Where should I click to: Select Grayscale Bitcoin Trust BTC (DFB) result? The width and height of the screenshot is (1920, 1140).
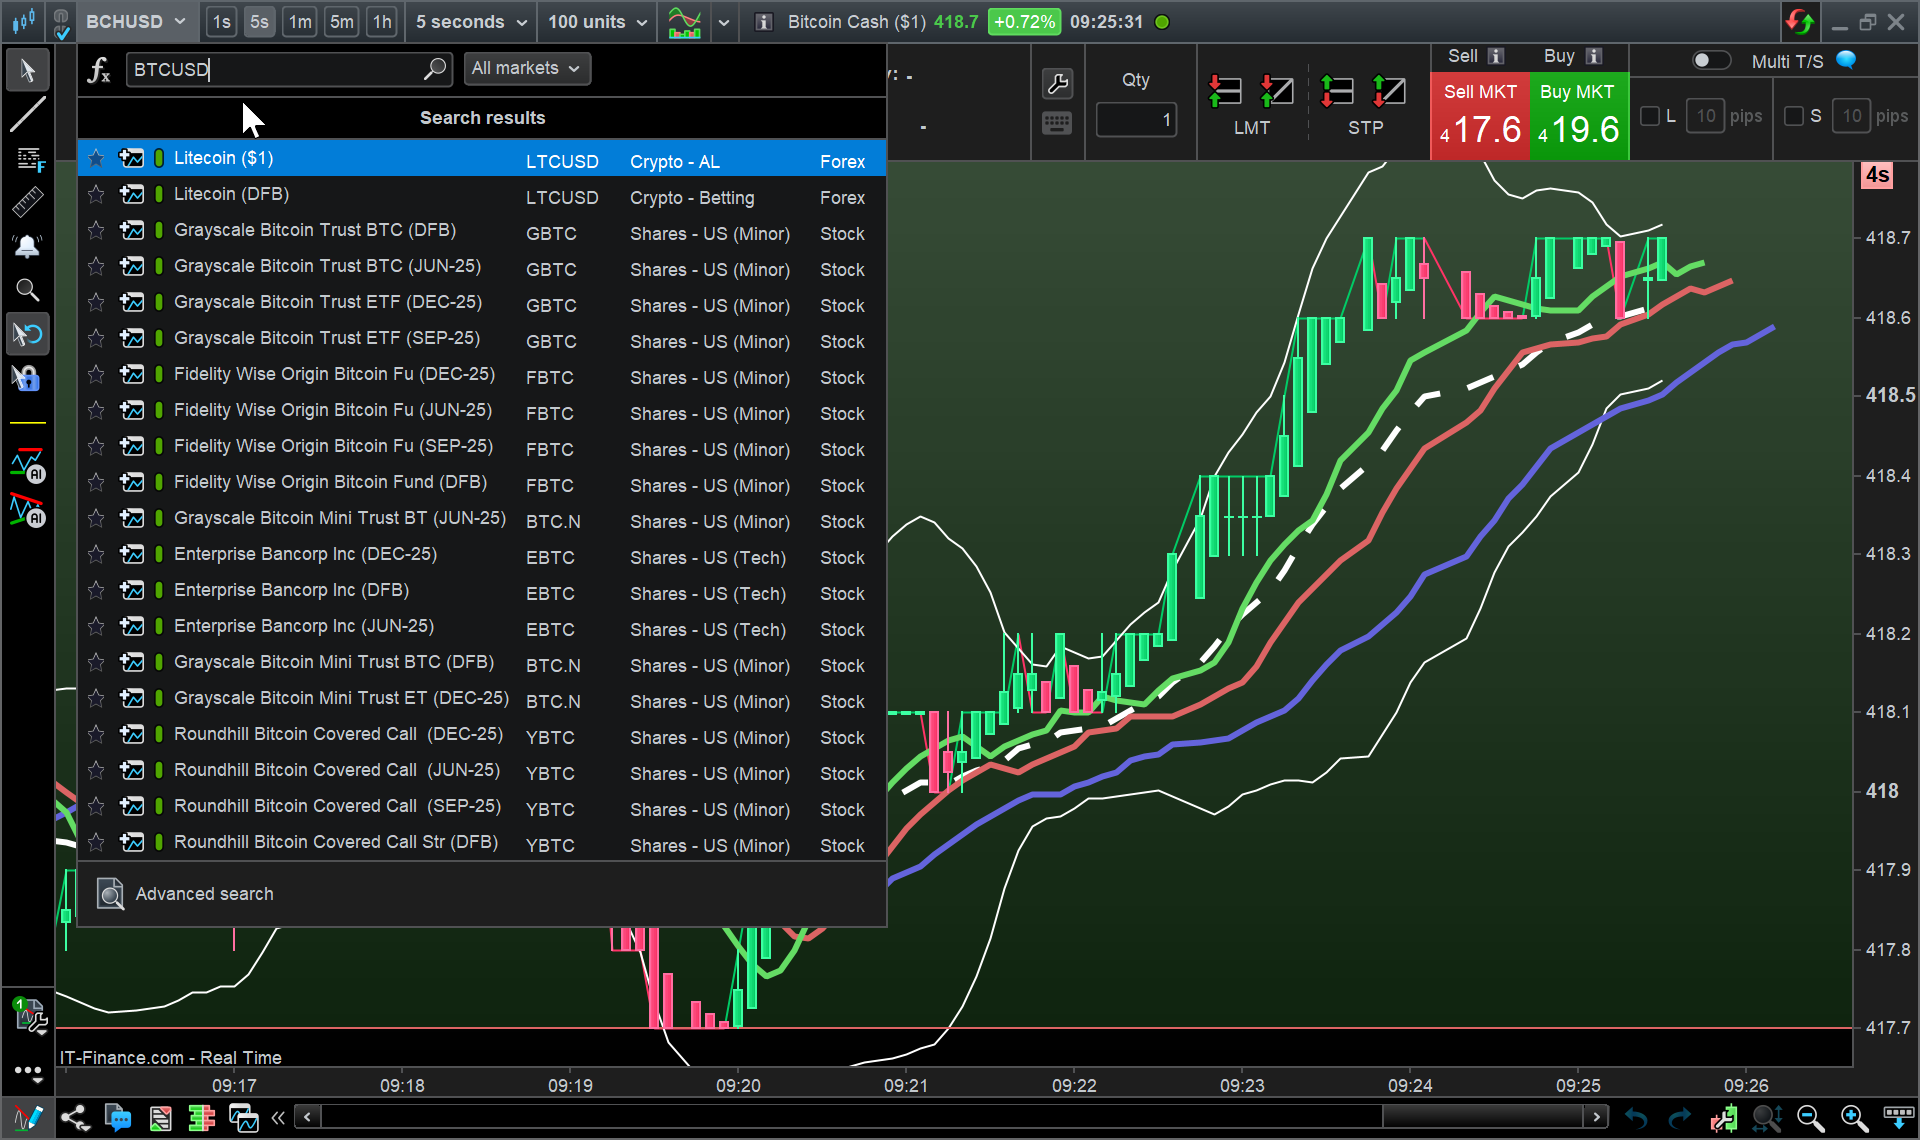(x=315, y=230)
